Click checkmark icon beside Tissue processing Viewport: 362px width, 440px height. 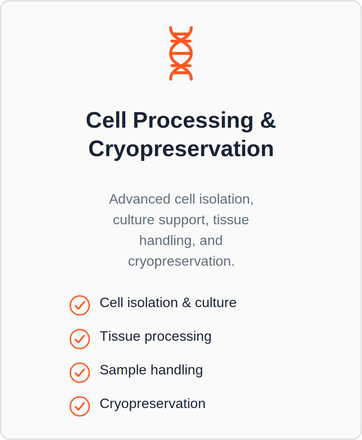[80, 339]
